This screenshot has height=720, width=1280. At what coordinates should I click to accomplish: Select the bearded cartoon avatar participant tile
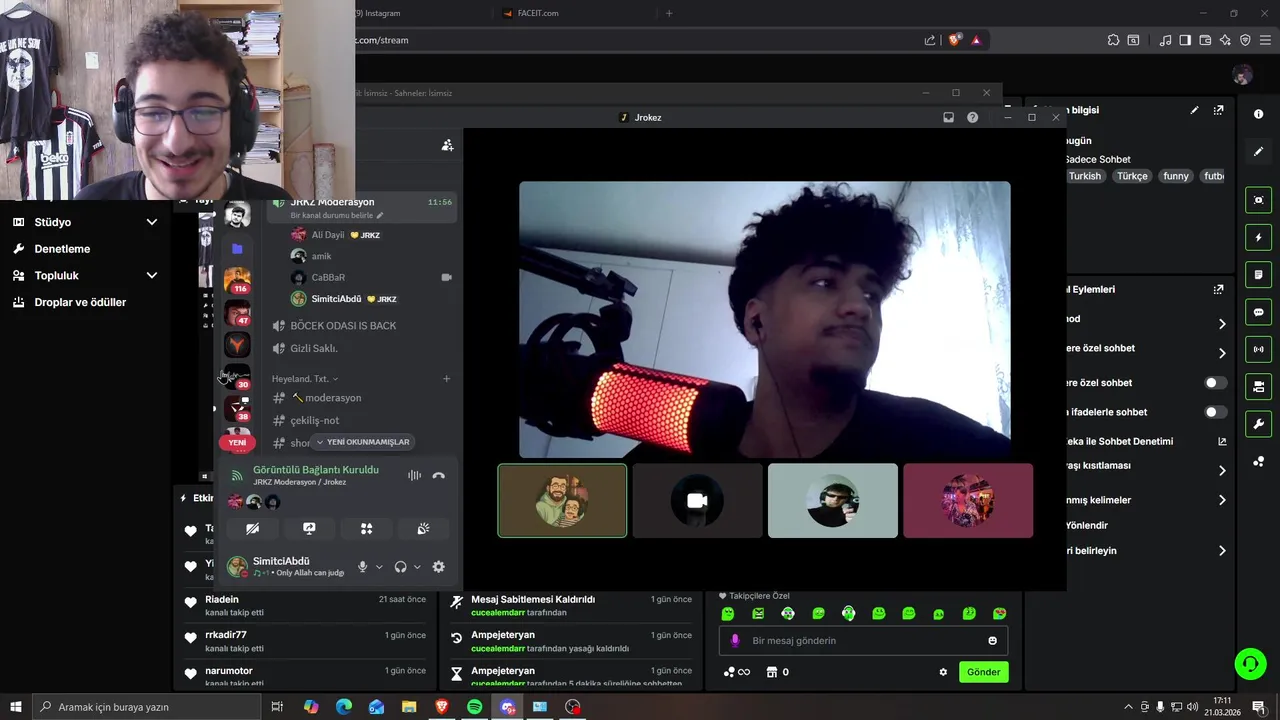coord(562,500)
